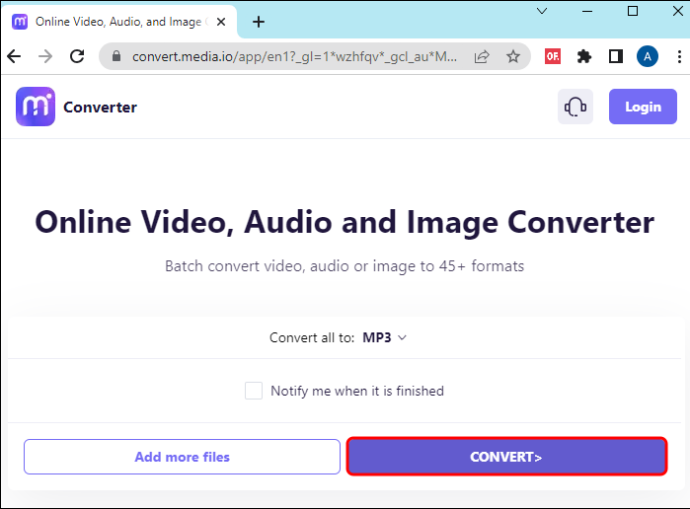Open Chrome three-dot menu
The width and height of the screenshot is (690, 509).
click(679, 56)
